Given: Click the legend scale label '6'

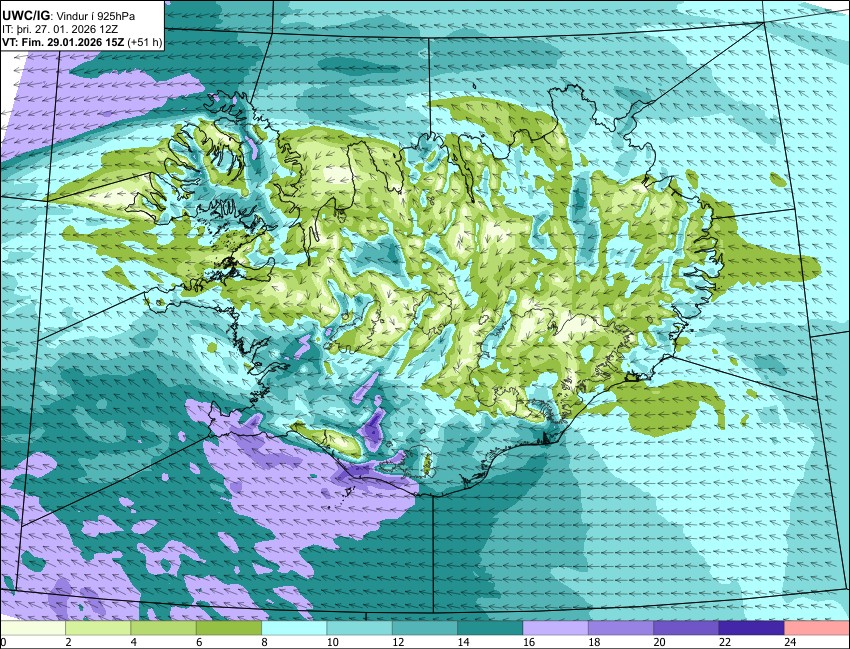Looking at the screenshot, I should point(199,642).
